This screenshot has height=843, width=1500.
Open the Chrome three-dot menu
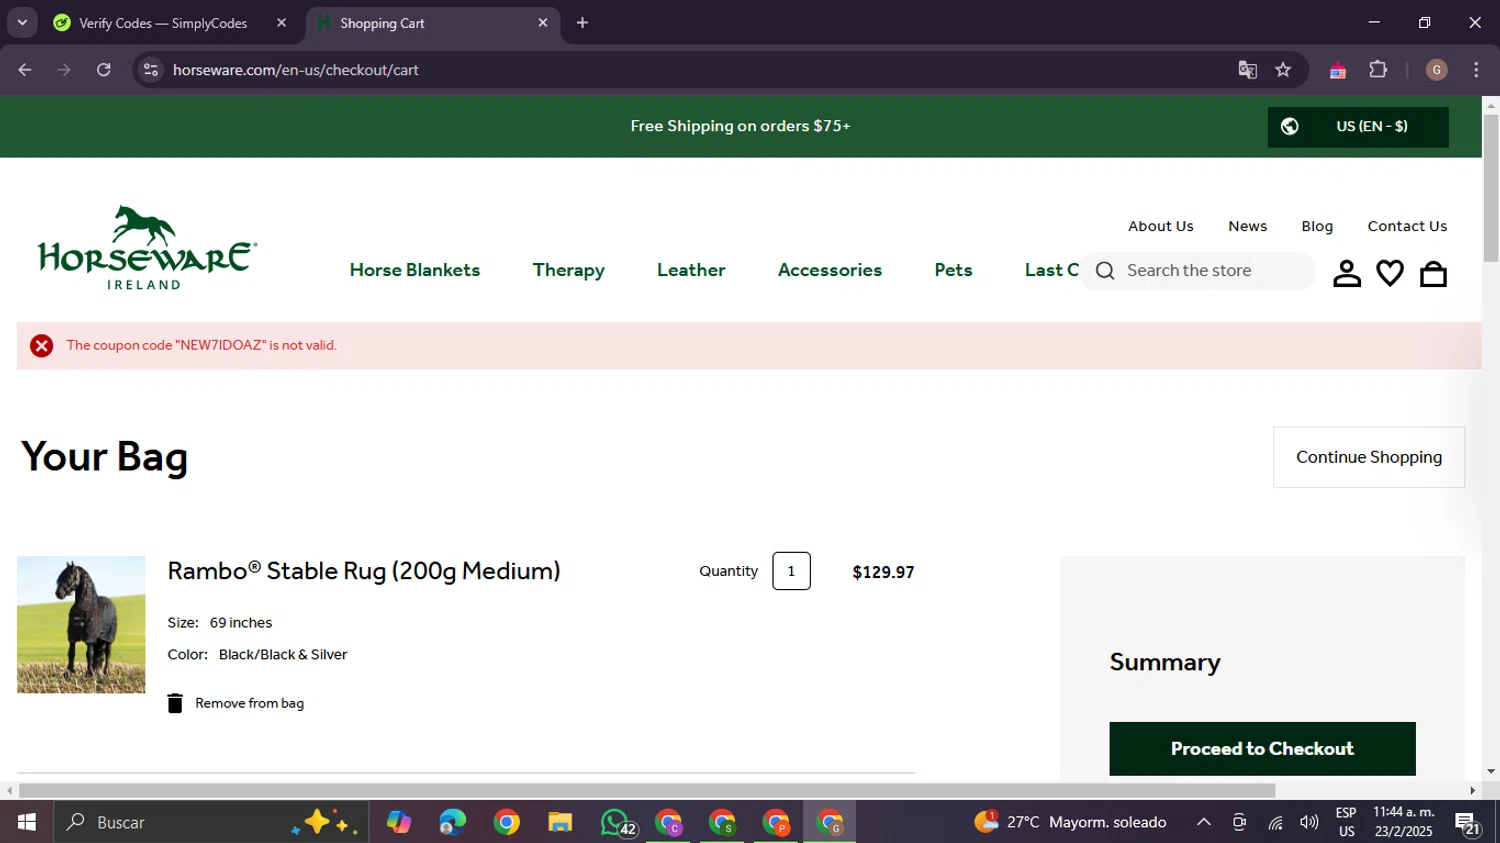1476,70
